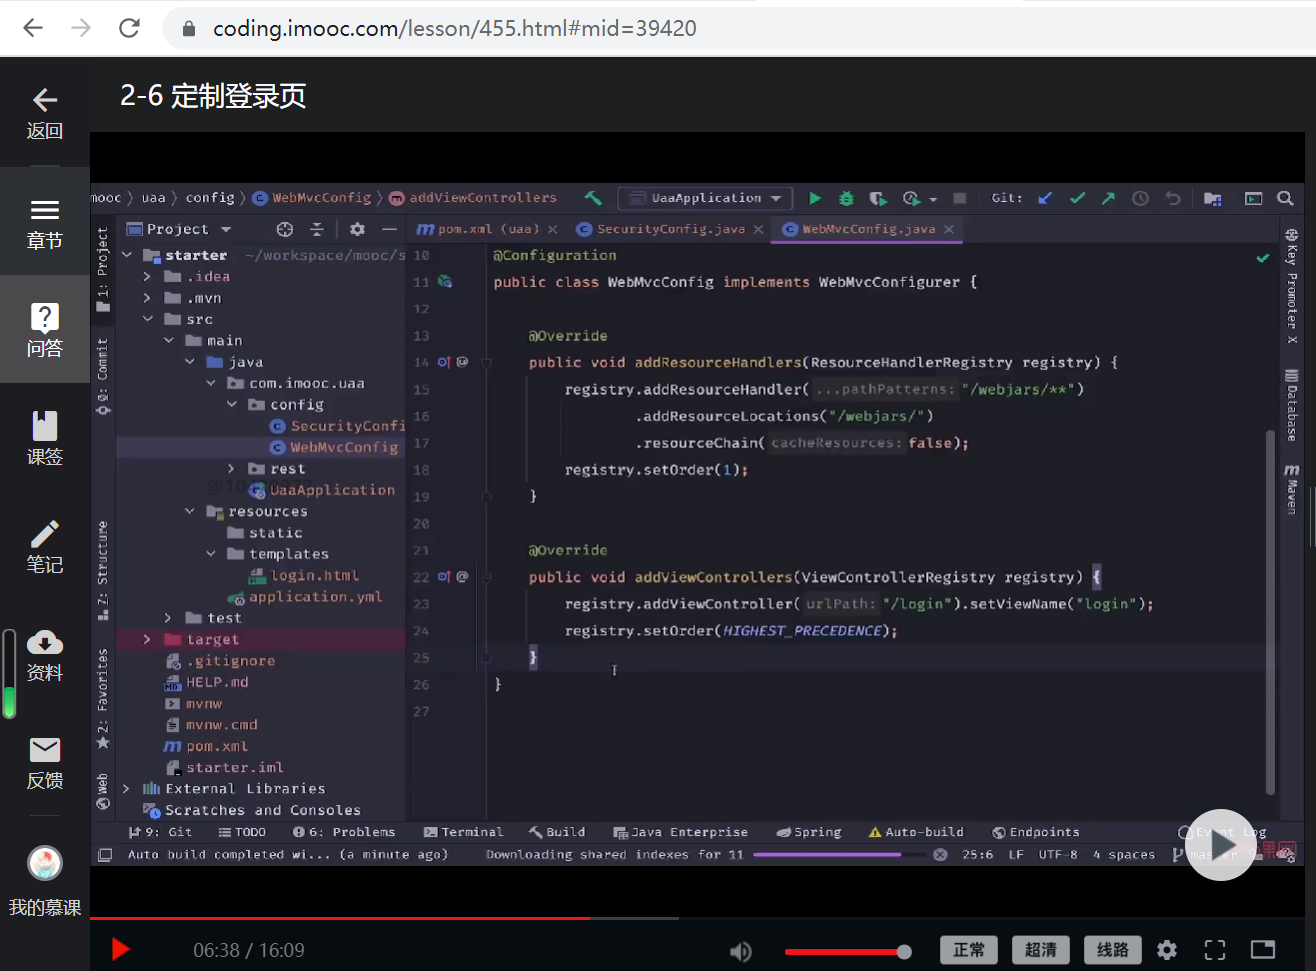Click the 我的慕课 avatar icon
Screen dimensions: 1316x971
[45, 862]
